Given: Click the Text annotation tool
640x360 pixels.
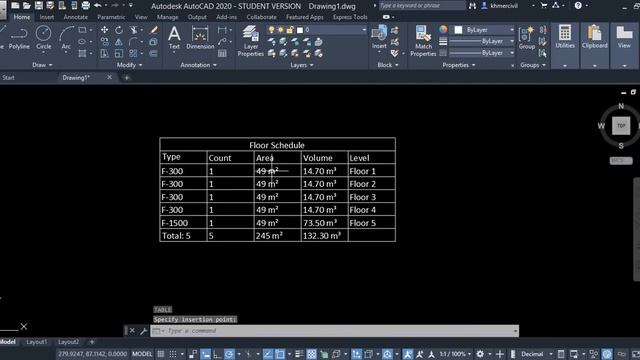Looking at the screenshot, I should pos(174,38).
